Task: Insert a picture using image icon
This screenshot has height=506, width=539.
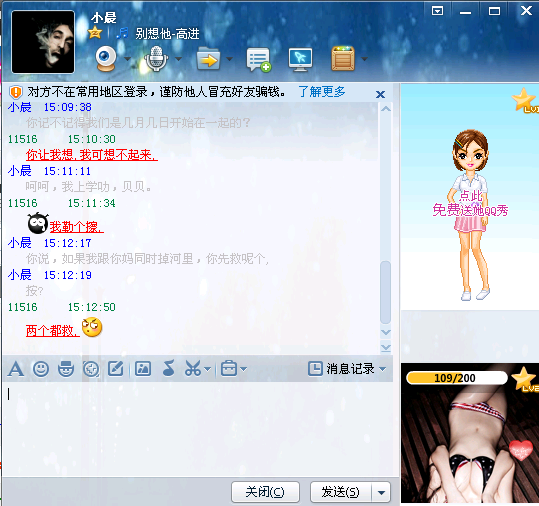Action: (x=143, y=369)
